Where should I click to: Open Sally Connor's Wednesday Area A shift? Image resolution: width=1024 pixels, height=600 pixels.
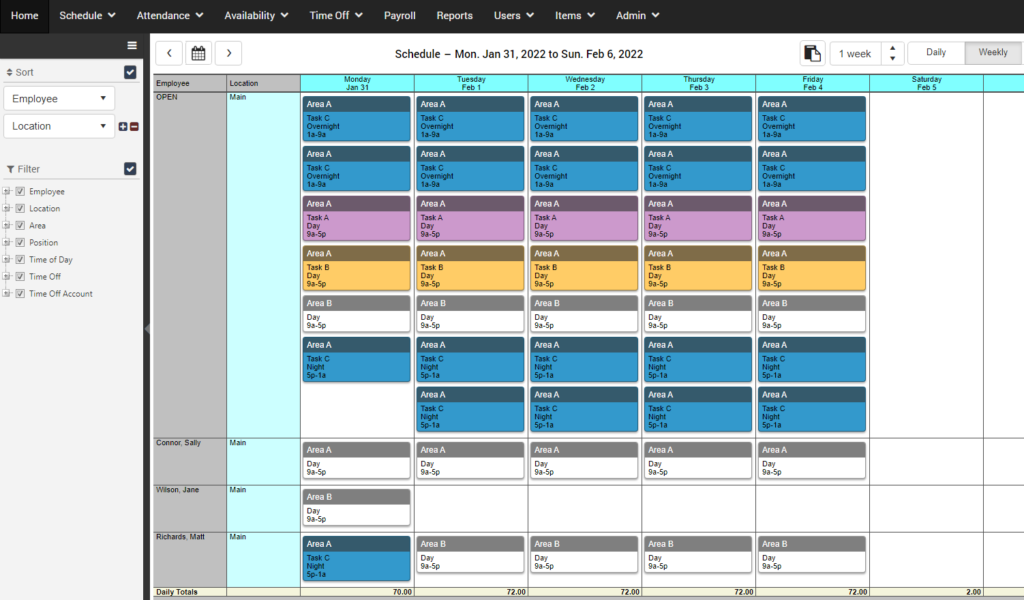pyautogui.click(x=584, y=460)
